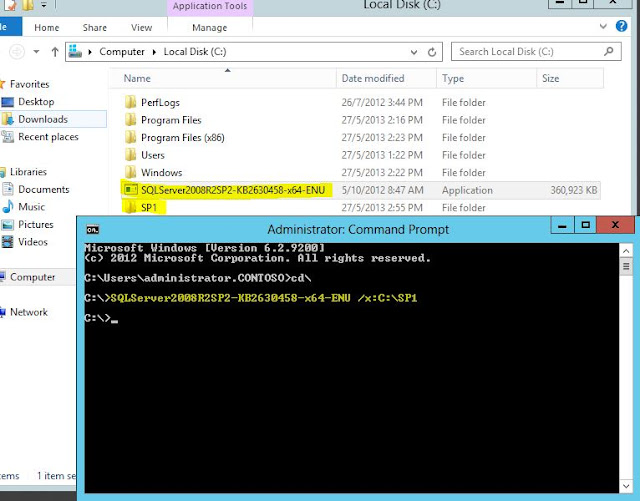This screenshot has height=501, width=640.
Task: Select the SQLServer2008R2SP2 application icon
Action: tap(131, 190)
